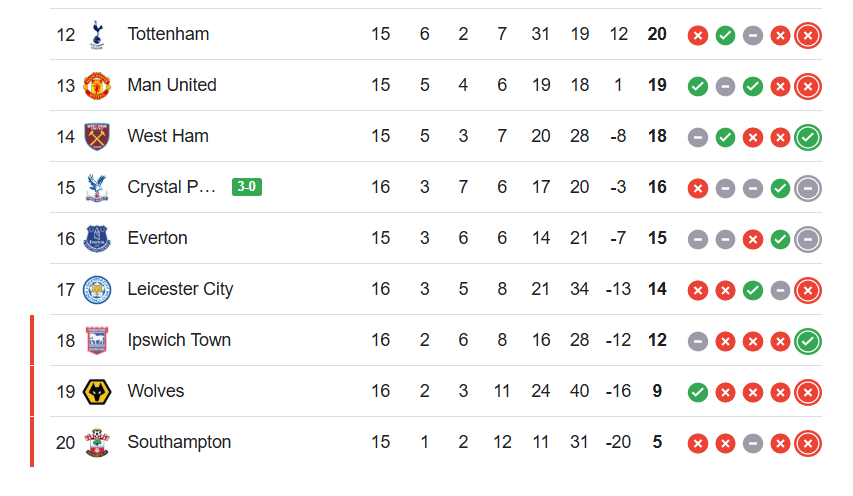The width and height of the screenshot is (853, 496).
Task: Click Wolves' first green win form icon
Action: (698, 392)
